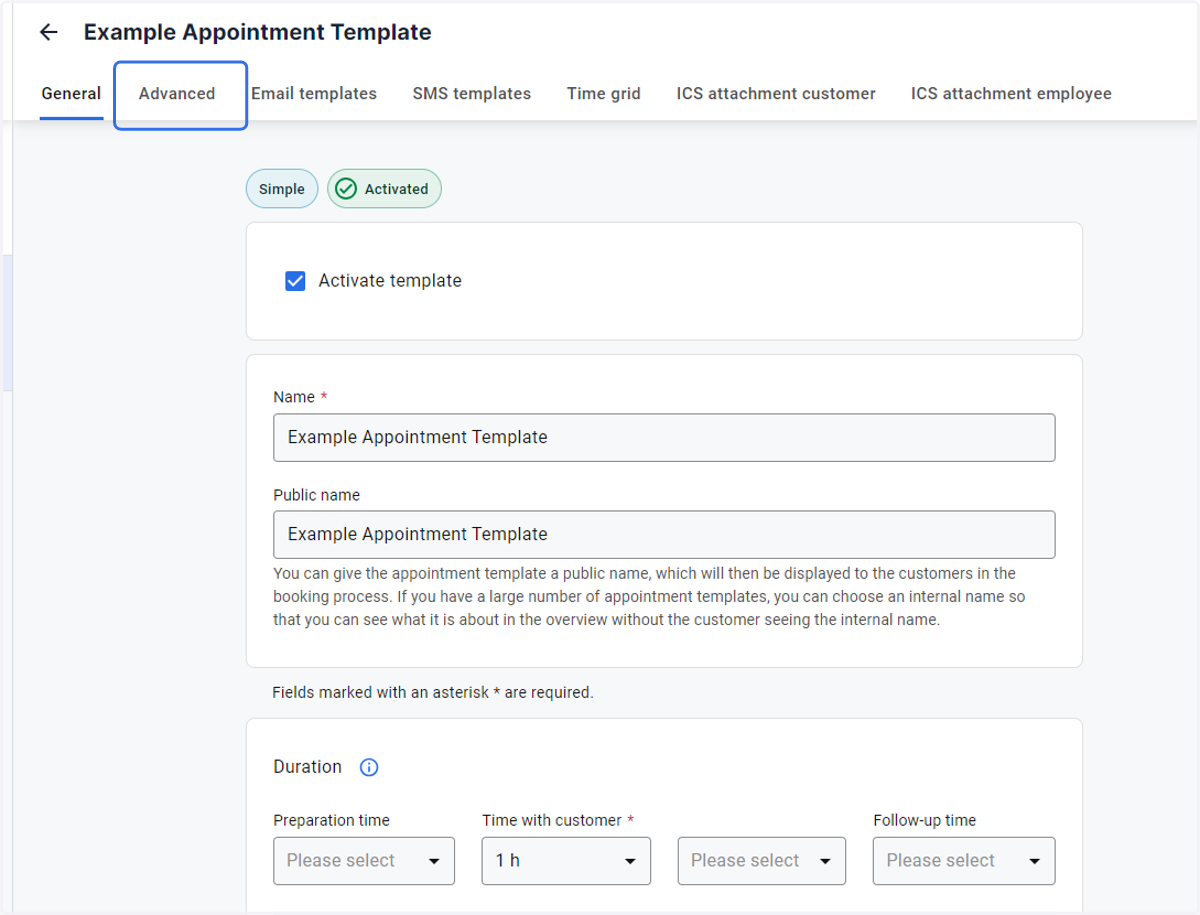Switch to the General tab

[x=71, y=94]
